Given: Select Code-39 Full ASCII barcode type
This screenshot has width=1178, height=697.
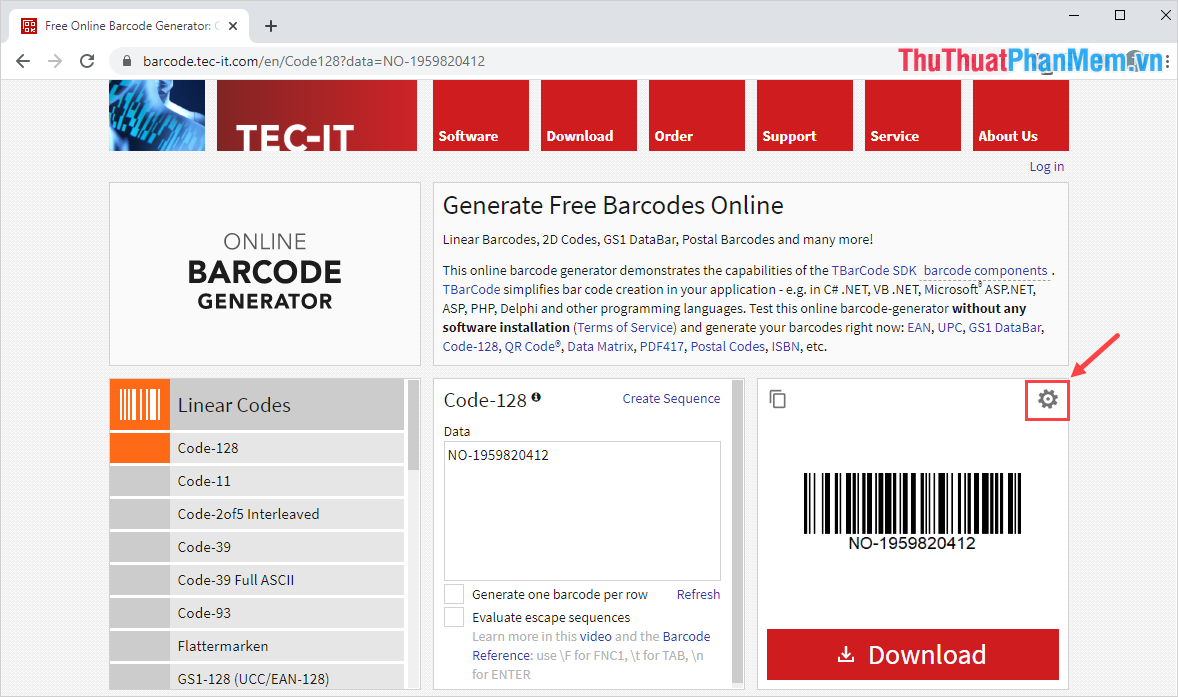Looking at the screenshot, I should pos(236,580).
